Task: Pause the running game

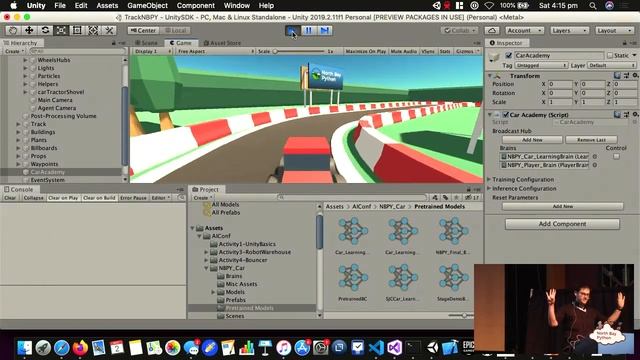Action: 309,31
